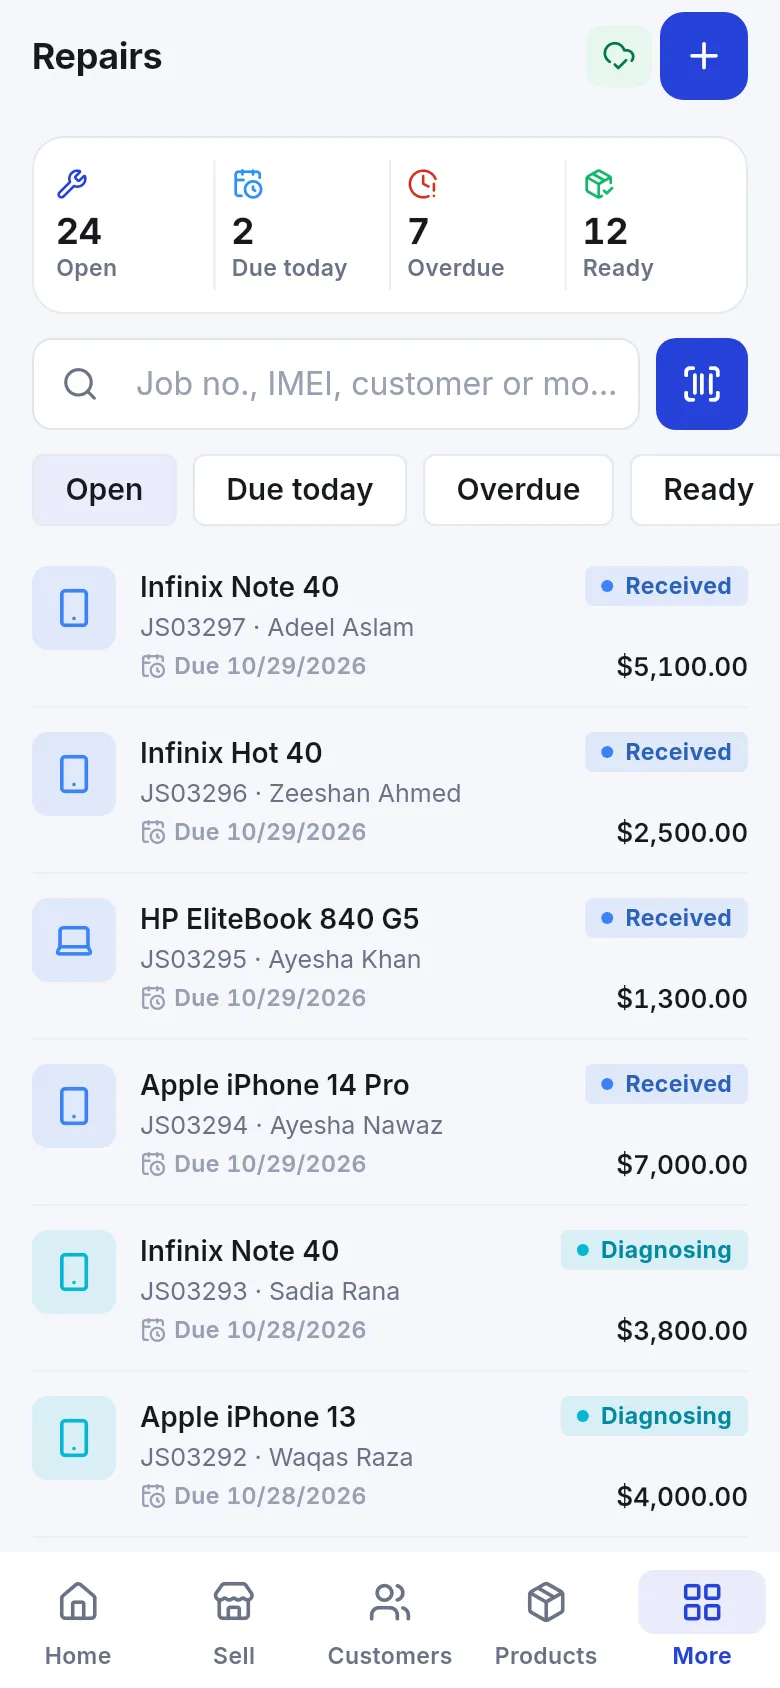The image size is (780, 1688).
Task: Open Customers in bottom navigation
Action: (x=390, y=1623)
